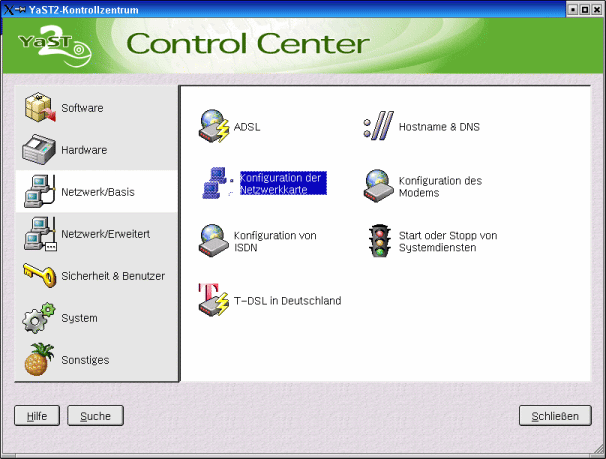Select the System category label

pos(79,318)
